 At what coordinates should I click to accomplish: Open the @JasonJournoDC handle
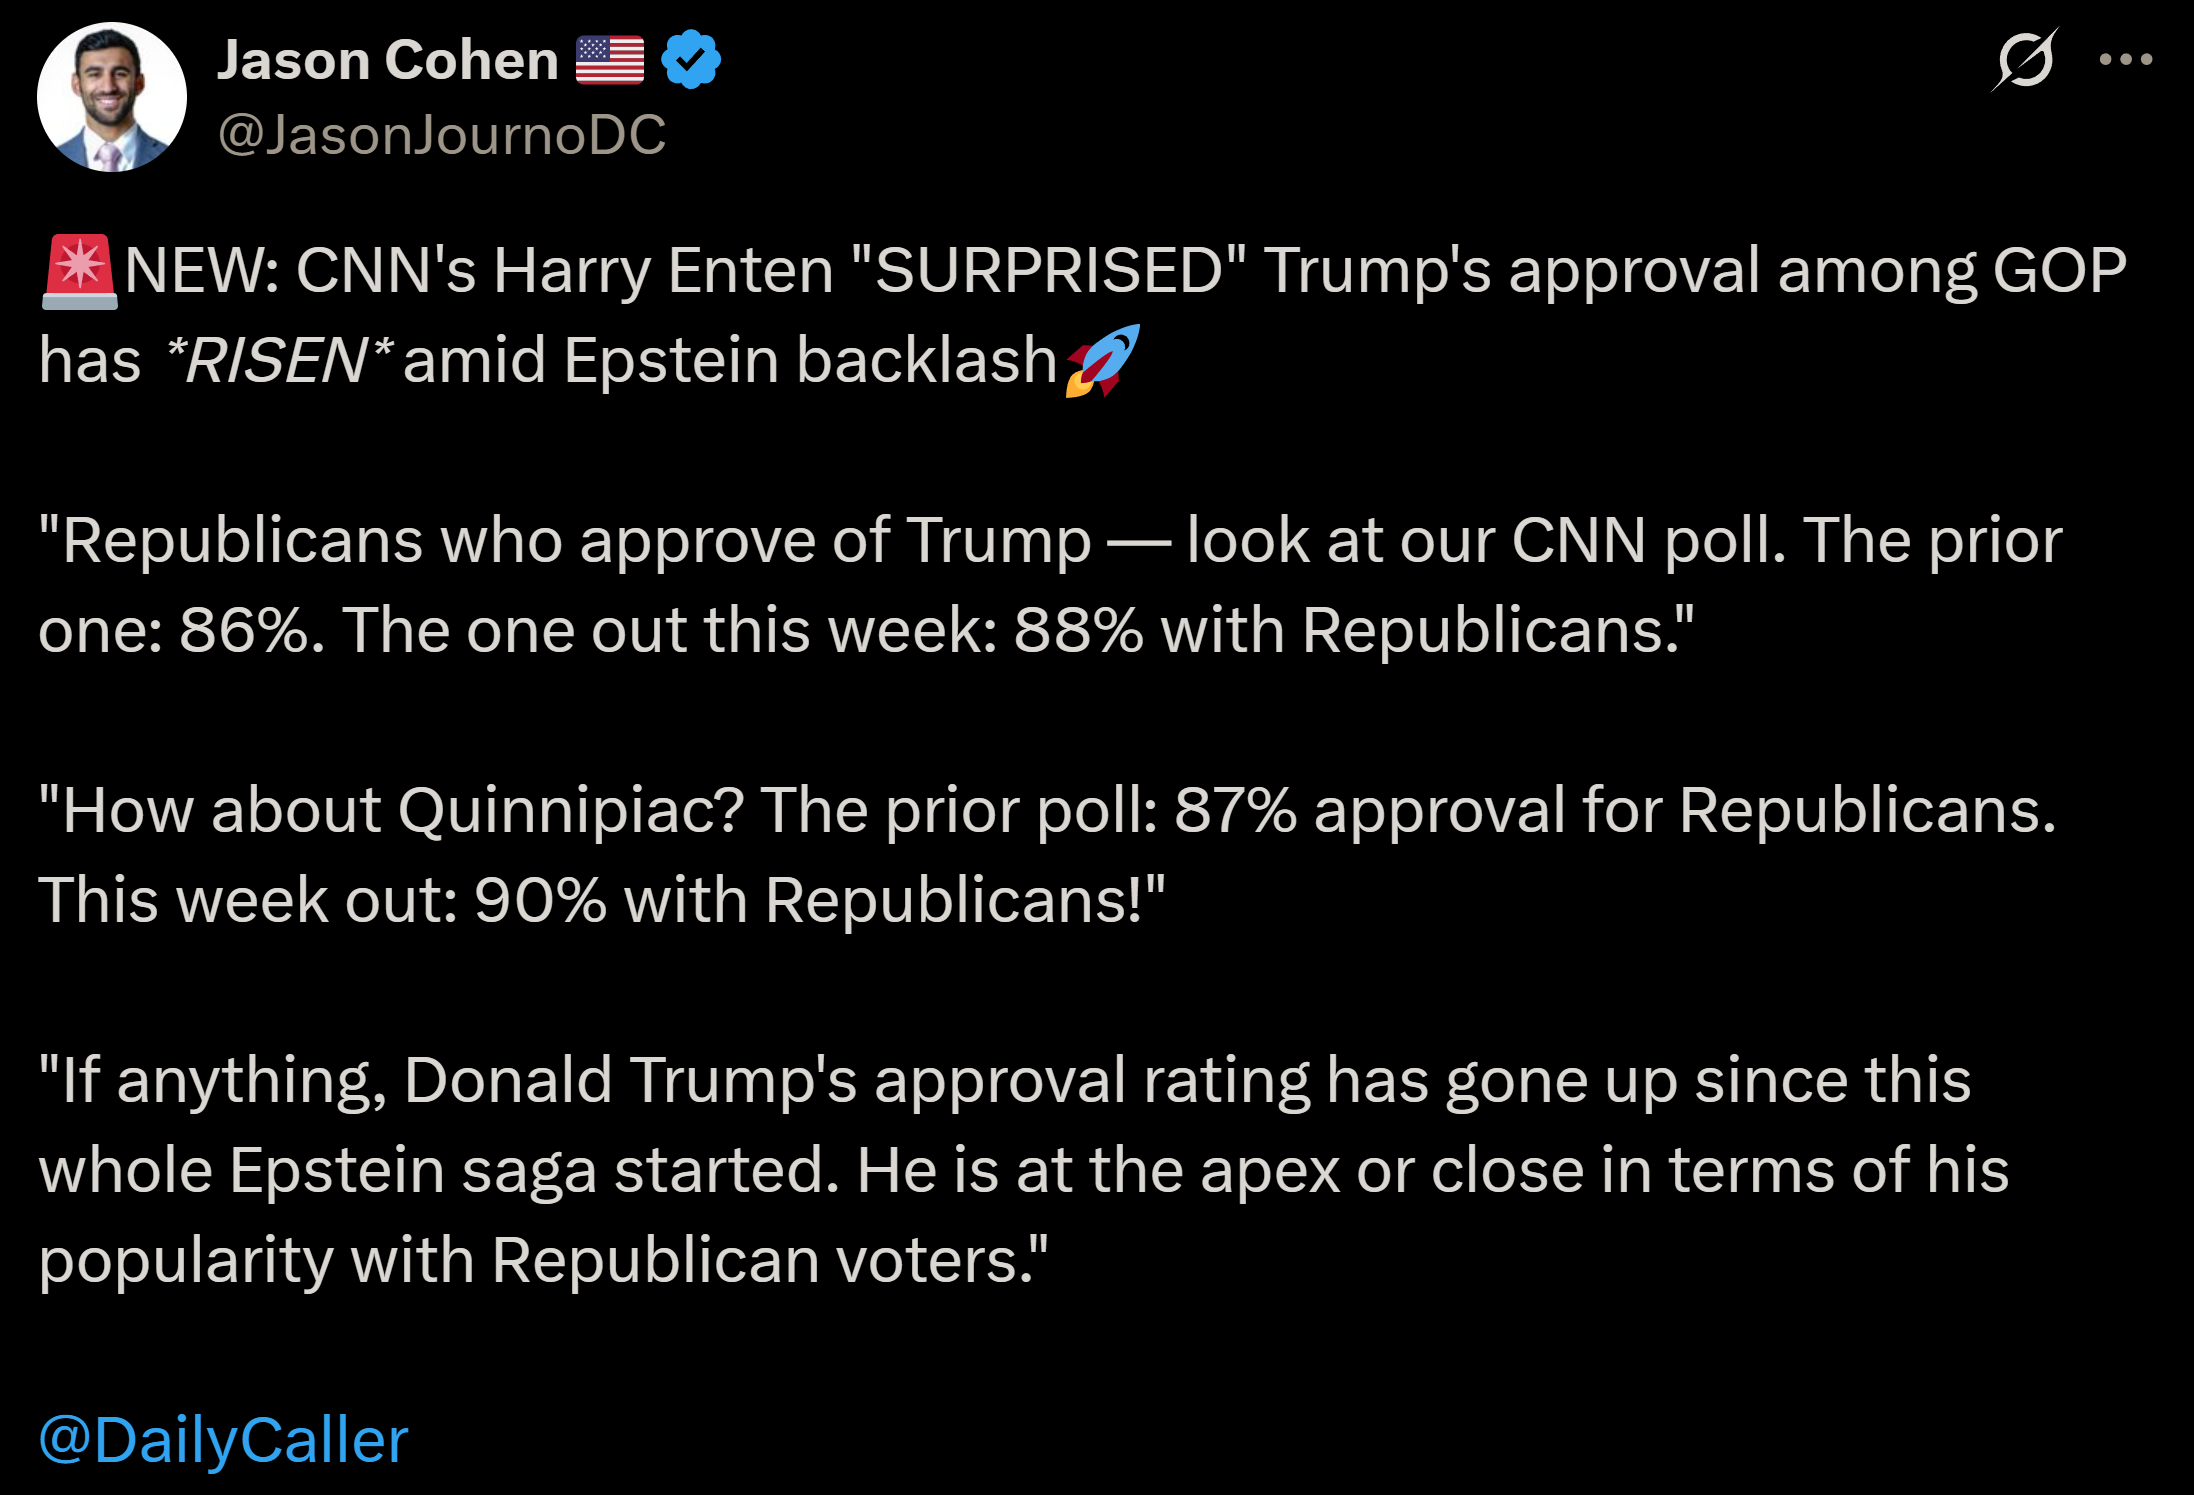click(x=442, y=135)
